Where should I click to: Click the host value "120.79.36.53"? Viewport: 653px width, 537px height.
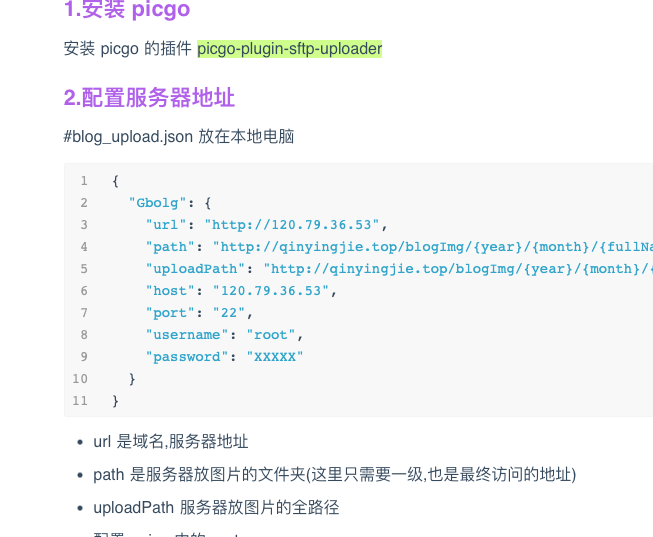tap(270, 291)
